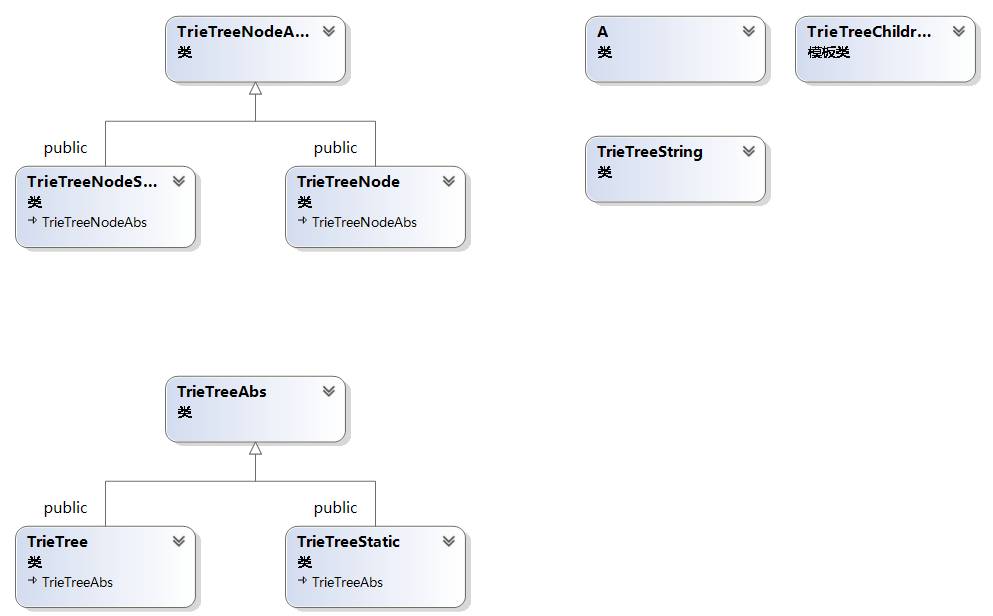Viewport: 993px width, 616px height.
Task: Select inheritance arrowhead below TrieTreeAbs class
Action: click(x=255, y=449)
